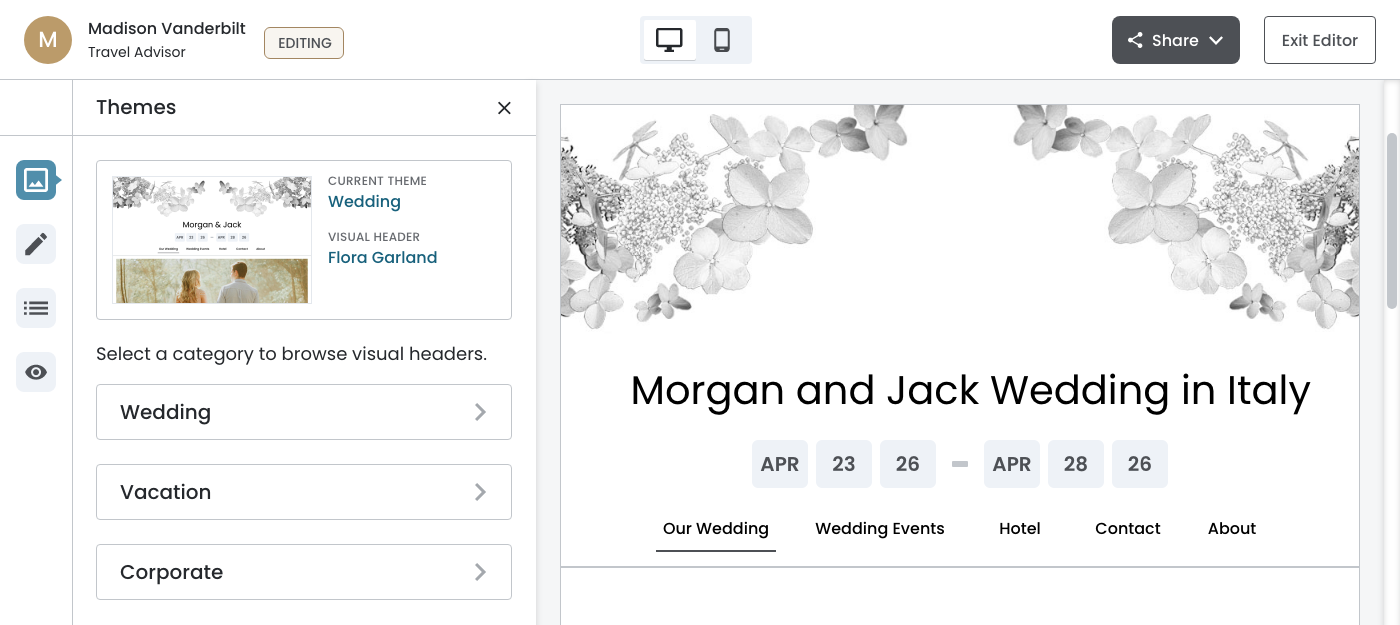Open the Contact navigation tab

click(1127, 529)
